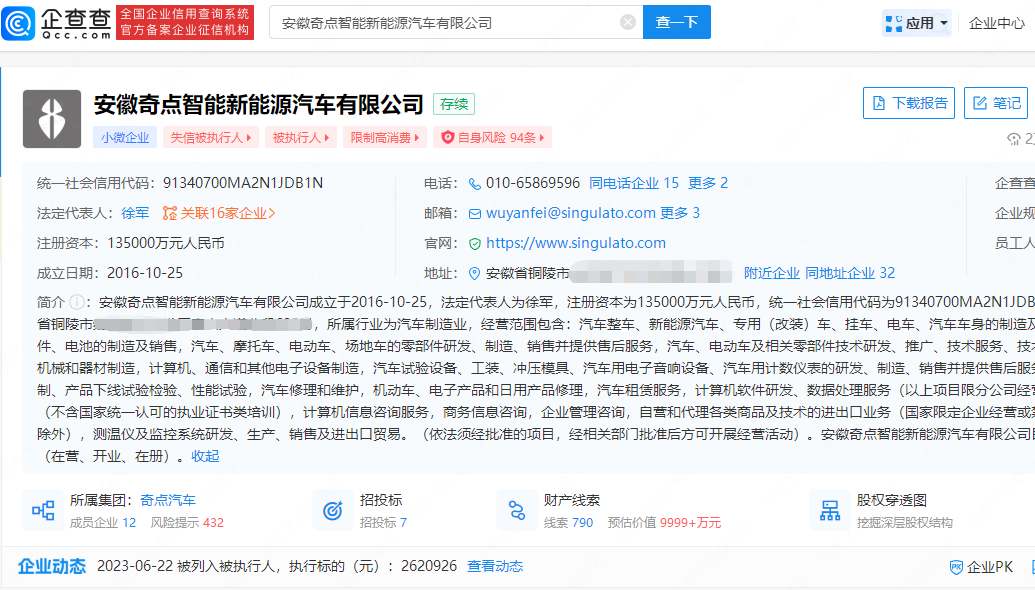Select the 所属集团 group structure icon
This screenshot has height=590, width=1035.
point(43,510)
